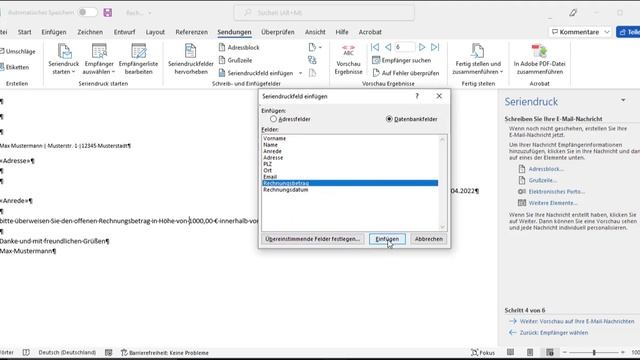
Task: Open the Layout tab
Action: click(155, 32)
